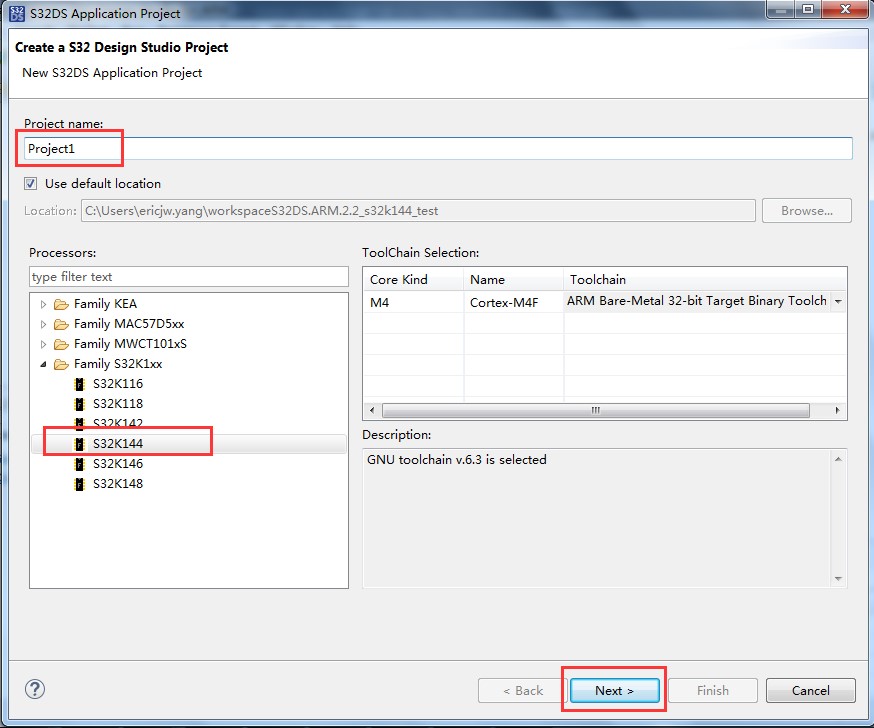Uncheck Use default location checkbox
The image size is (874, 728).
[31, 183]
